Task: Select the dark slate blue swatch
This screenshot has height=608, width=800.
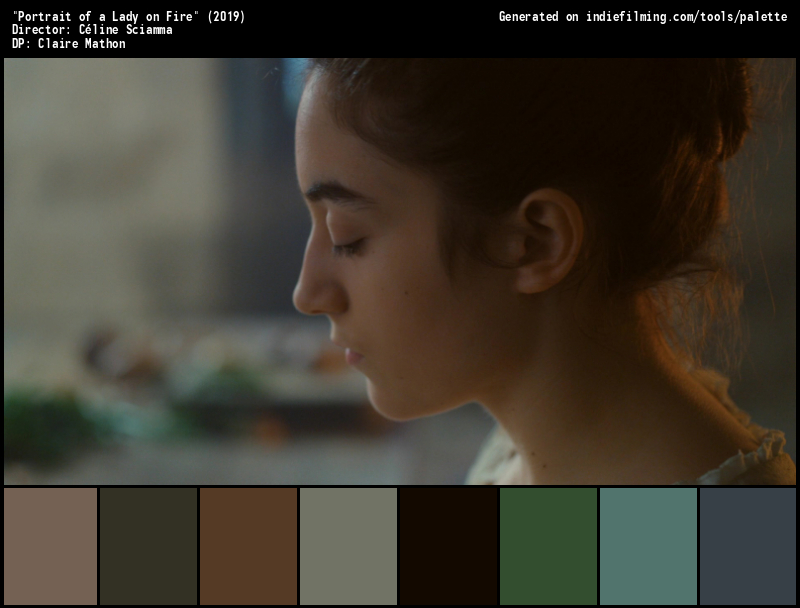Action: (x=747, y=546)
